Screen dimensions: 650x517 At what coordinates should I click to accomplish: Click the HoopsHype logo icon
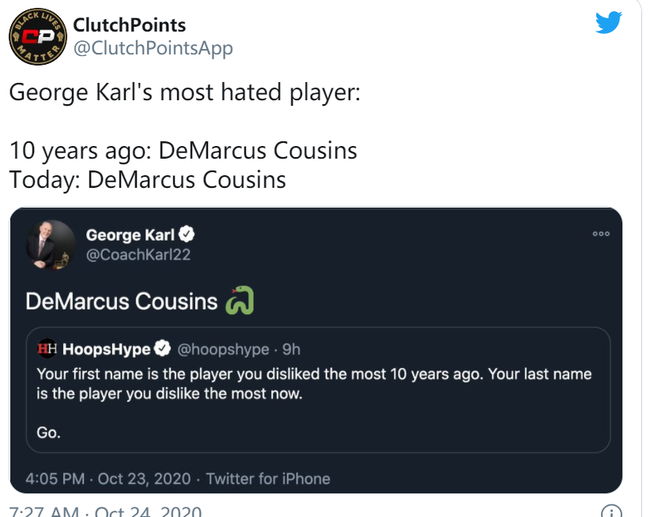pyautogui.click(x=47, y=349)
